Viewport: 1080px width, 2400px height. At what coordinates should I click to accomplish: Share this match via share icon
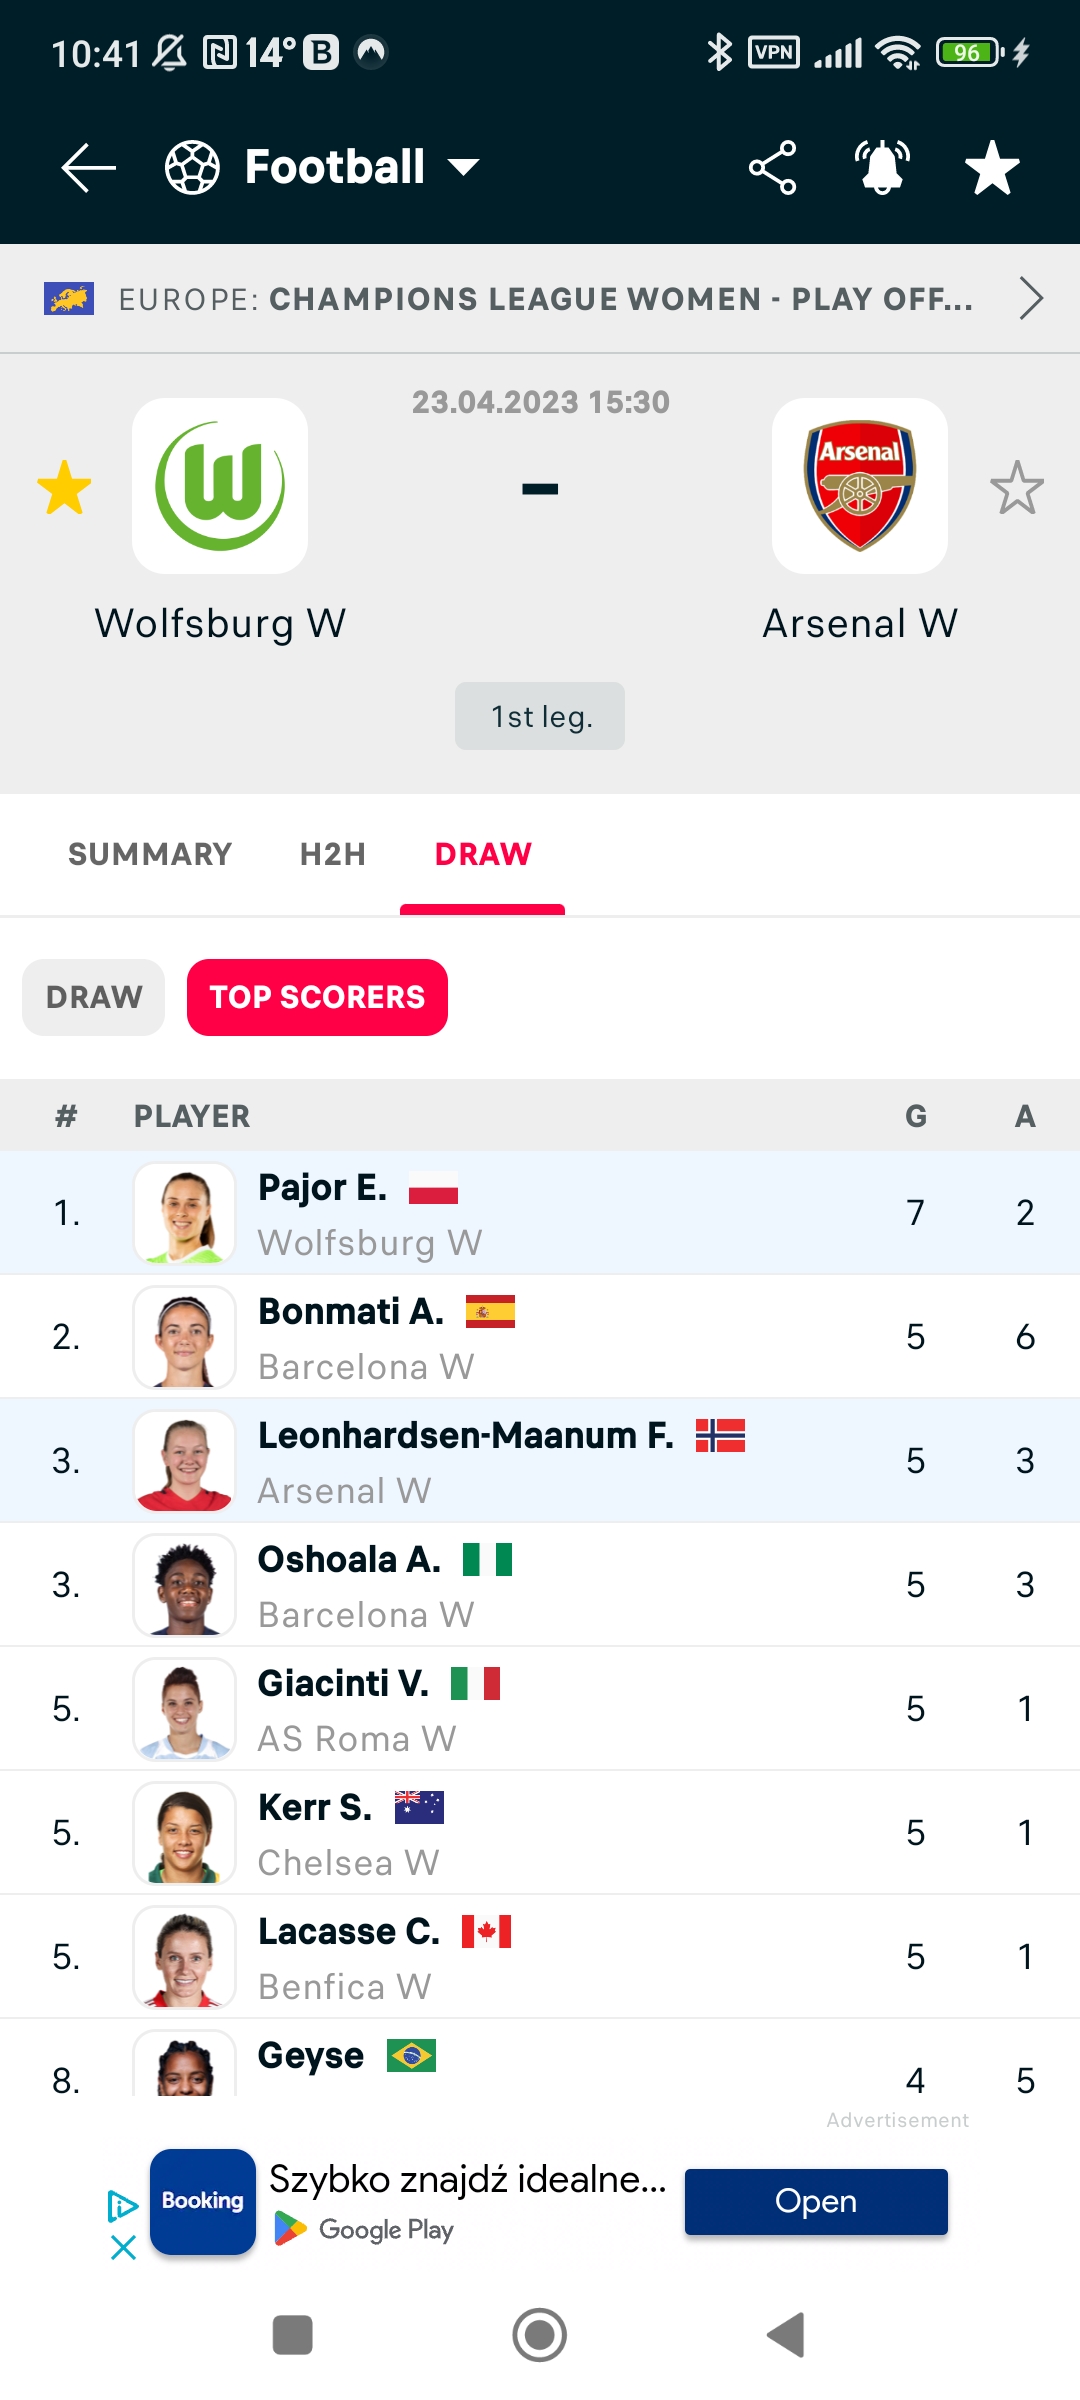pyautogui.click(x=772, y=167)
